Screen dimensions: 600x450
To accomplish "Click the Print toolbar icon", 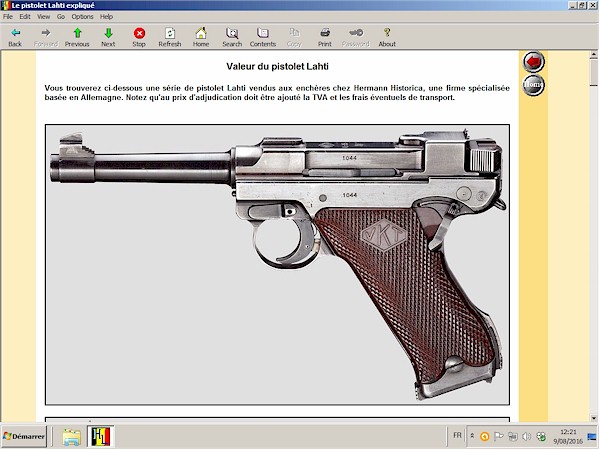I will click(x=325, y=33).
